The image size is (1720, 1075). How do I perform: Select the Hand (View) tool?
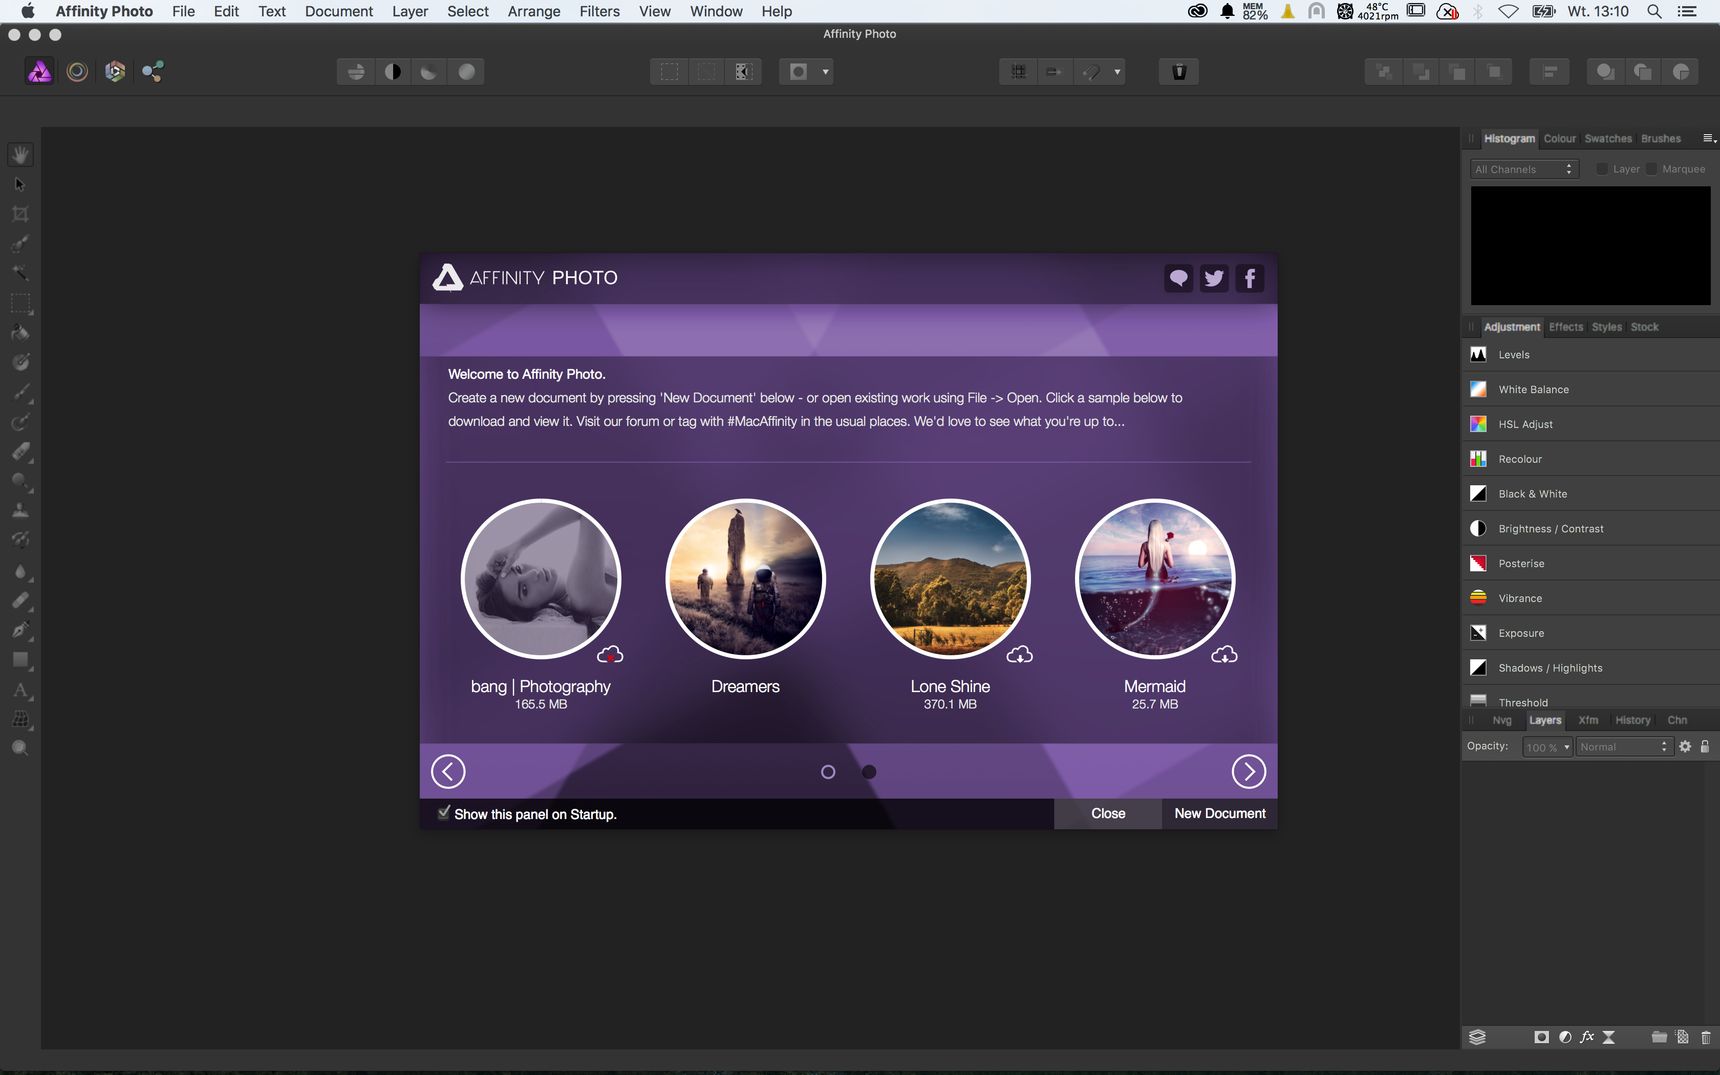pos(20,155)
